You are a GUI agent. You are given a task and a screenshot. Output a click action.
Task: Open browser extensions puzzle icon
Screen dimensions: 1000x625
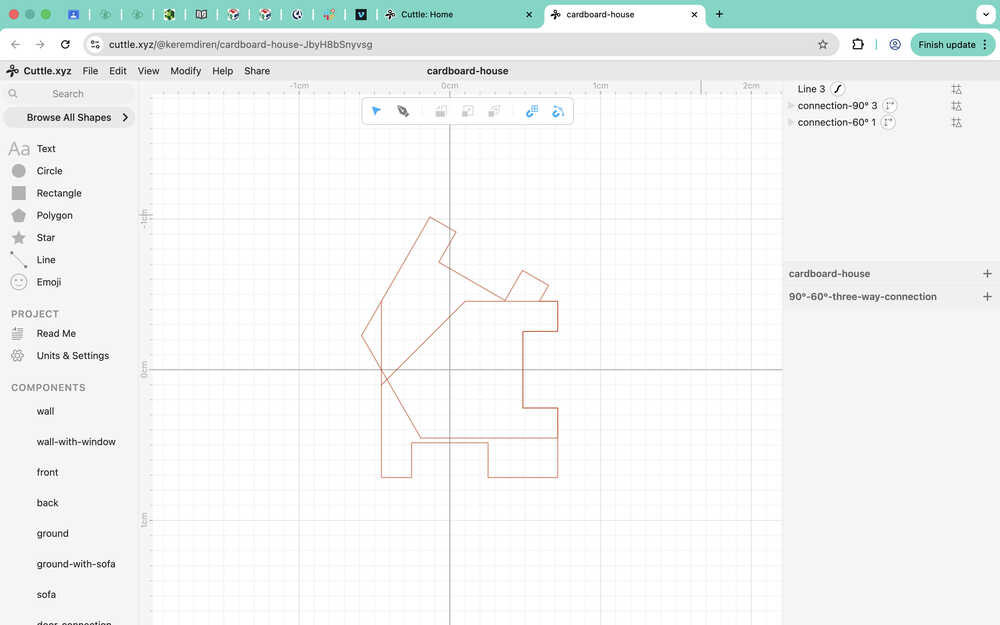click(858, 45)
